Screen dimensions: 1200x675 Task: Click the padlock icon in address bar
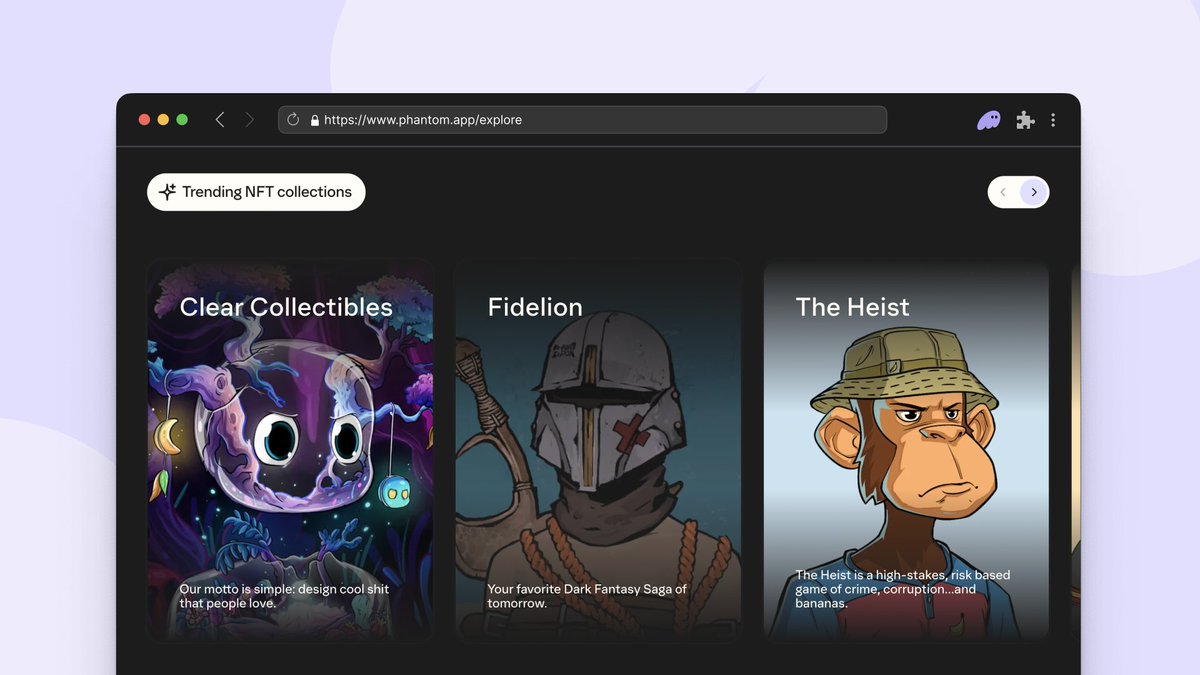315,120
